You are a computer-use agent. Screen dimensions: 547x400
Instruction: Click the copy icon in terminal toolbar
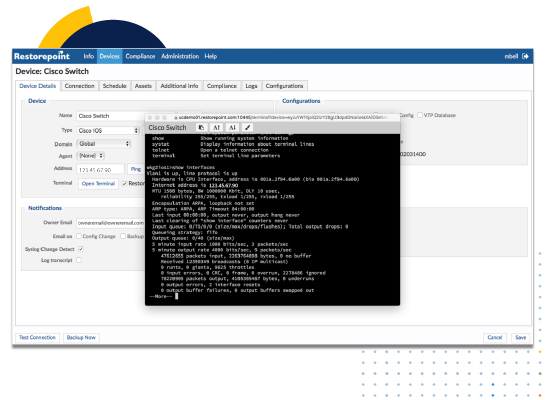[x=201, y=128]
